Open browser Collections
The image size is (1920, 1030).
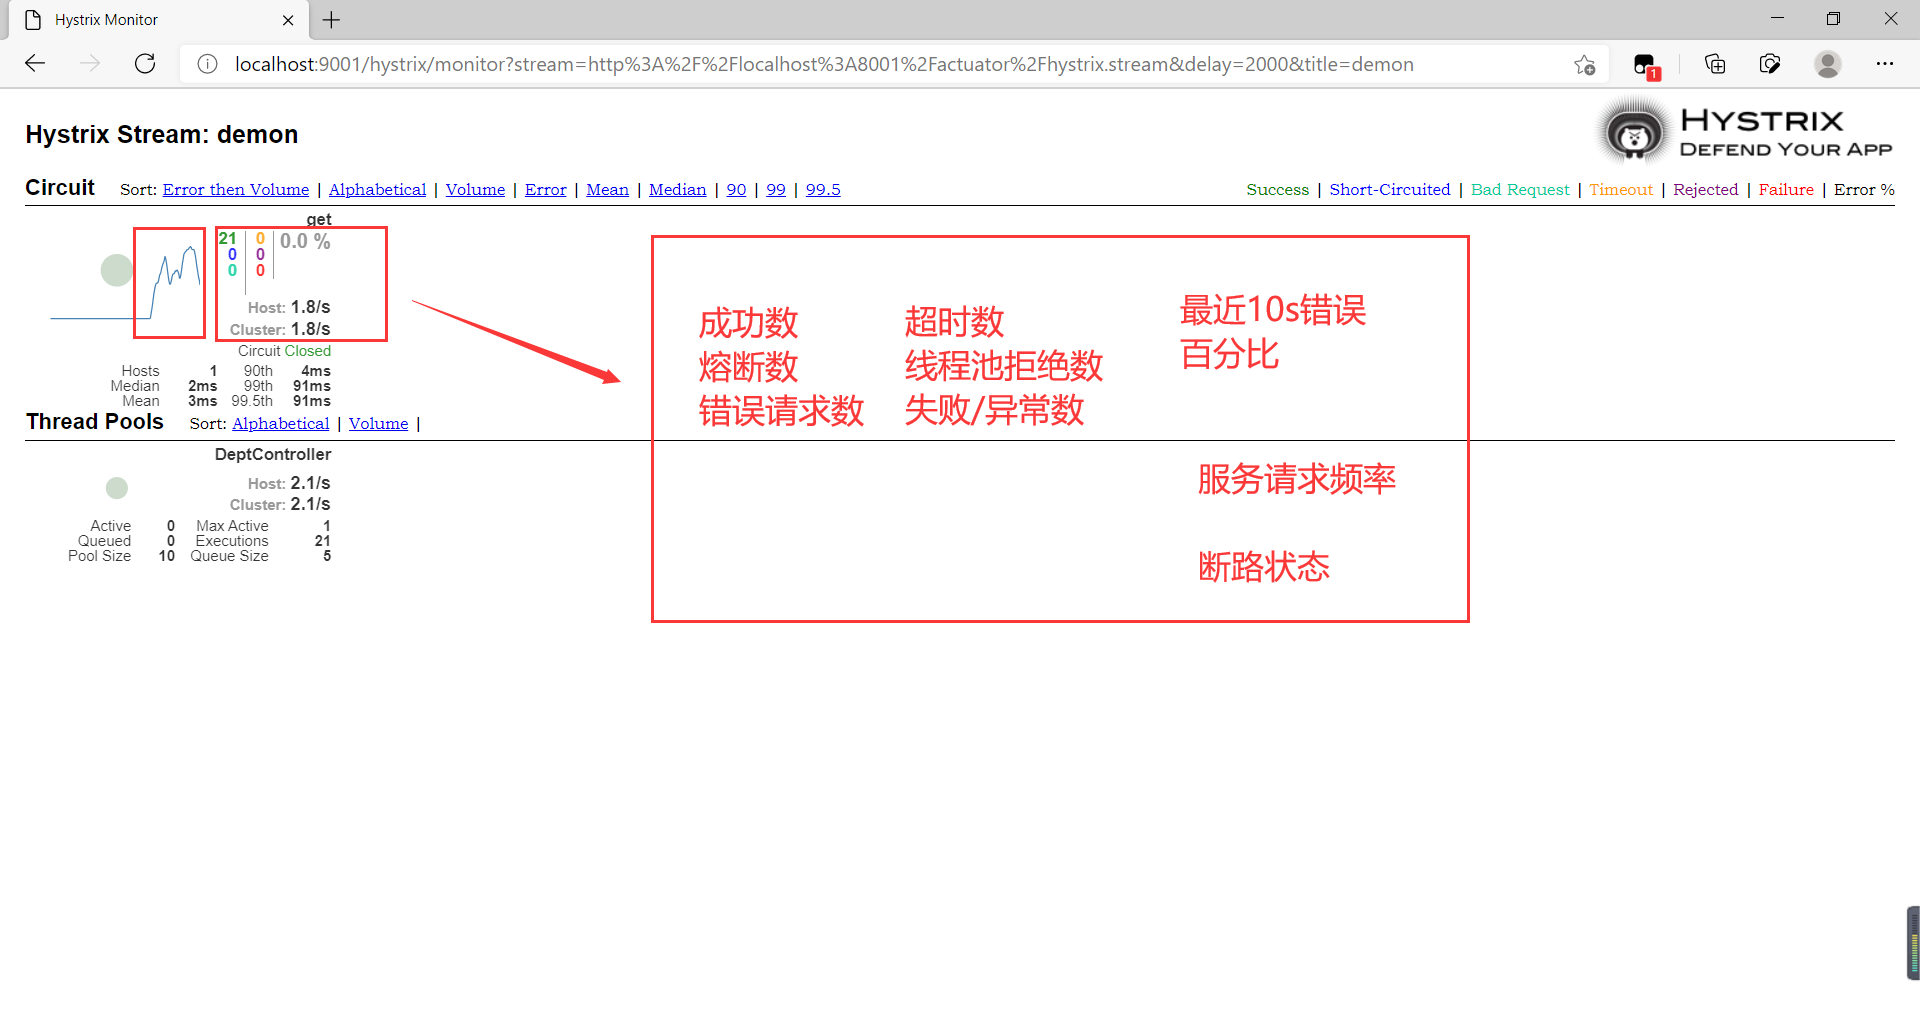tap(1715, 64)
